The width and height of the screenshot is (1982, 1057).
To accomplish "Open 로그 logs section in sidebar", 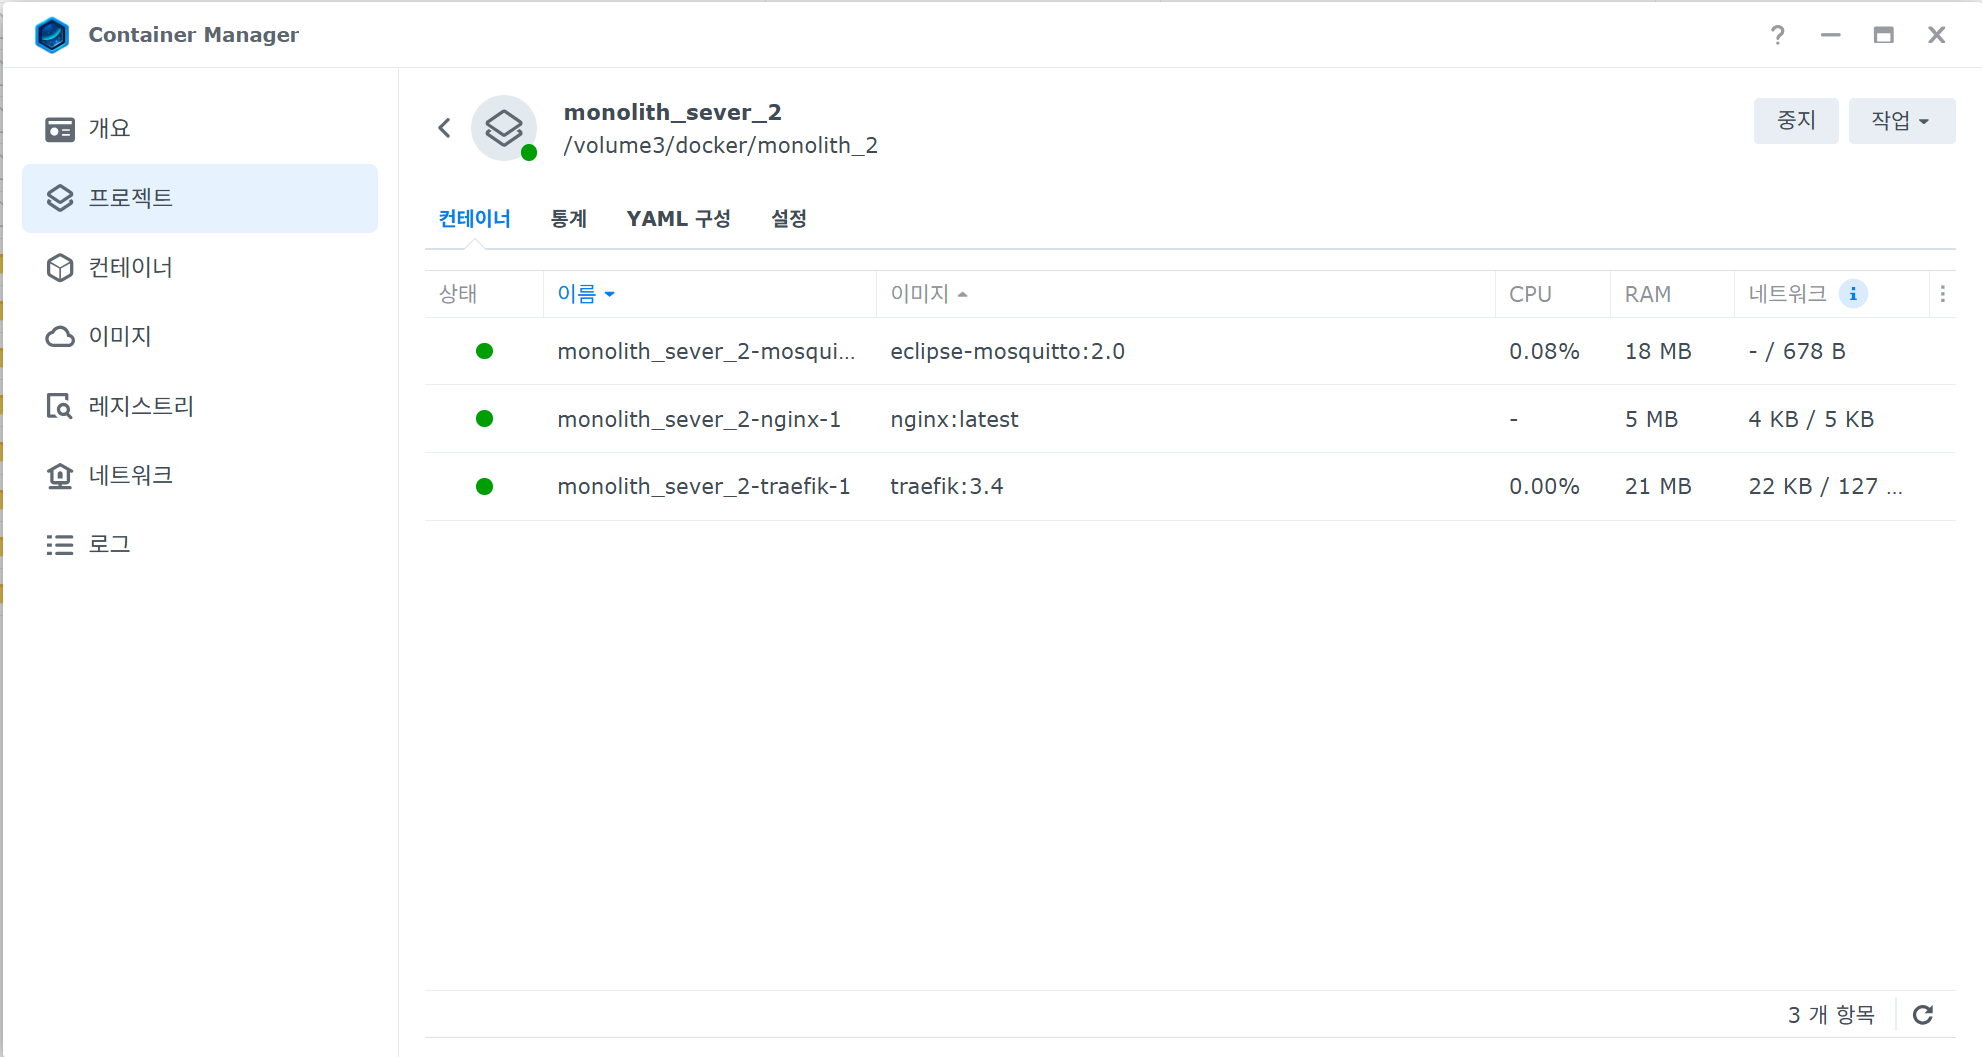I will click(109, 544).
